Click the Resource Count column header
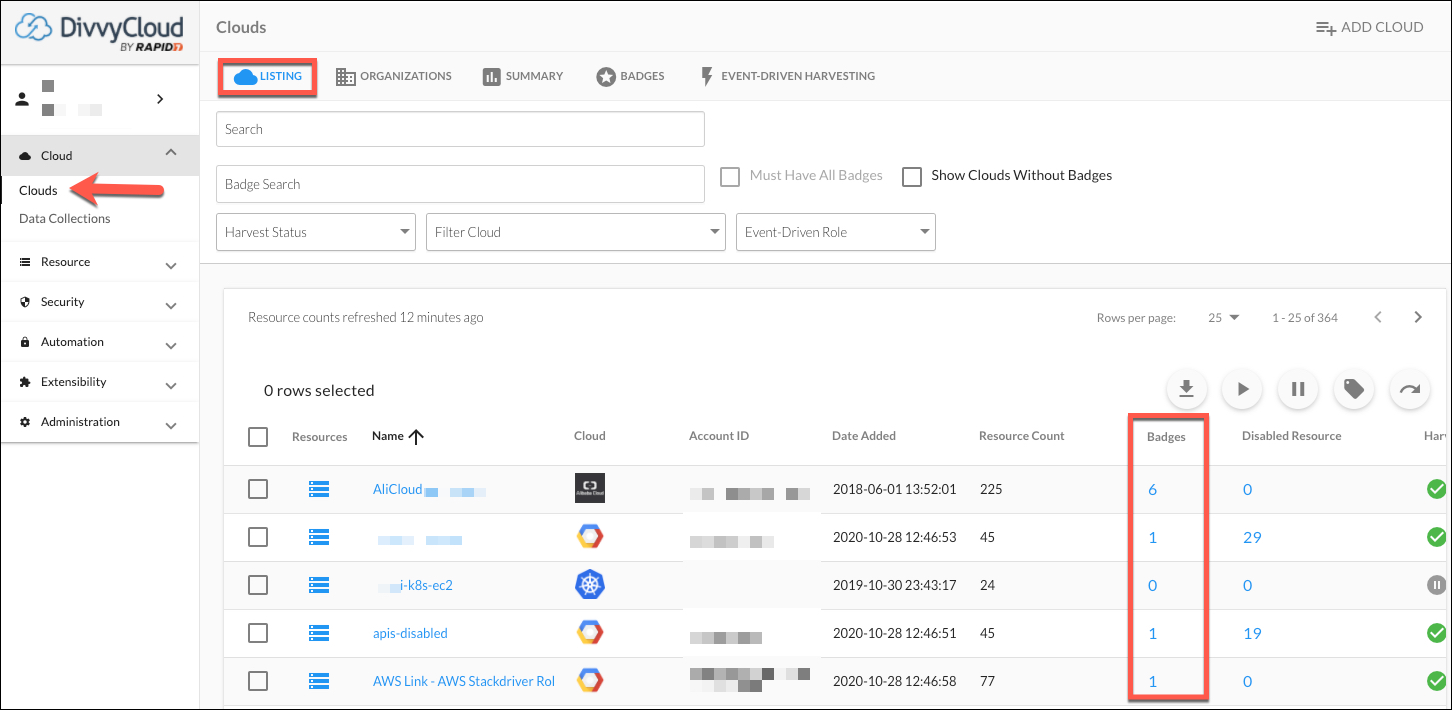1452x710 pixels. [1022, 436]
